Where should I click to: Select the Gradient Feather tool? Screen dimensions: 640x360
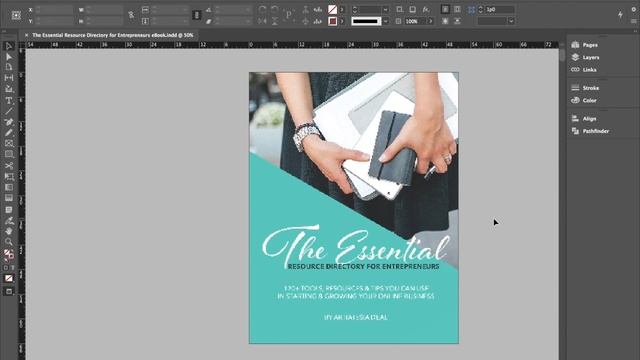9,198
